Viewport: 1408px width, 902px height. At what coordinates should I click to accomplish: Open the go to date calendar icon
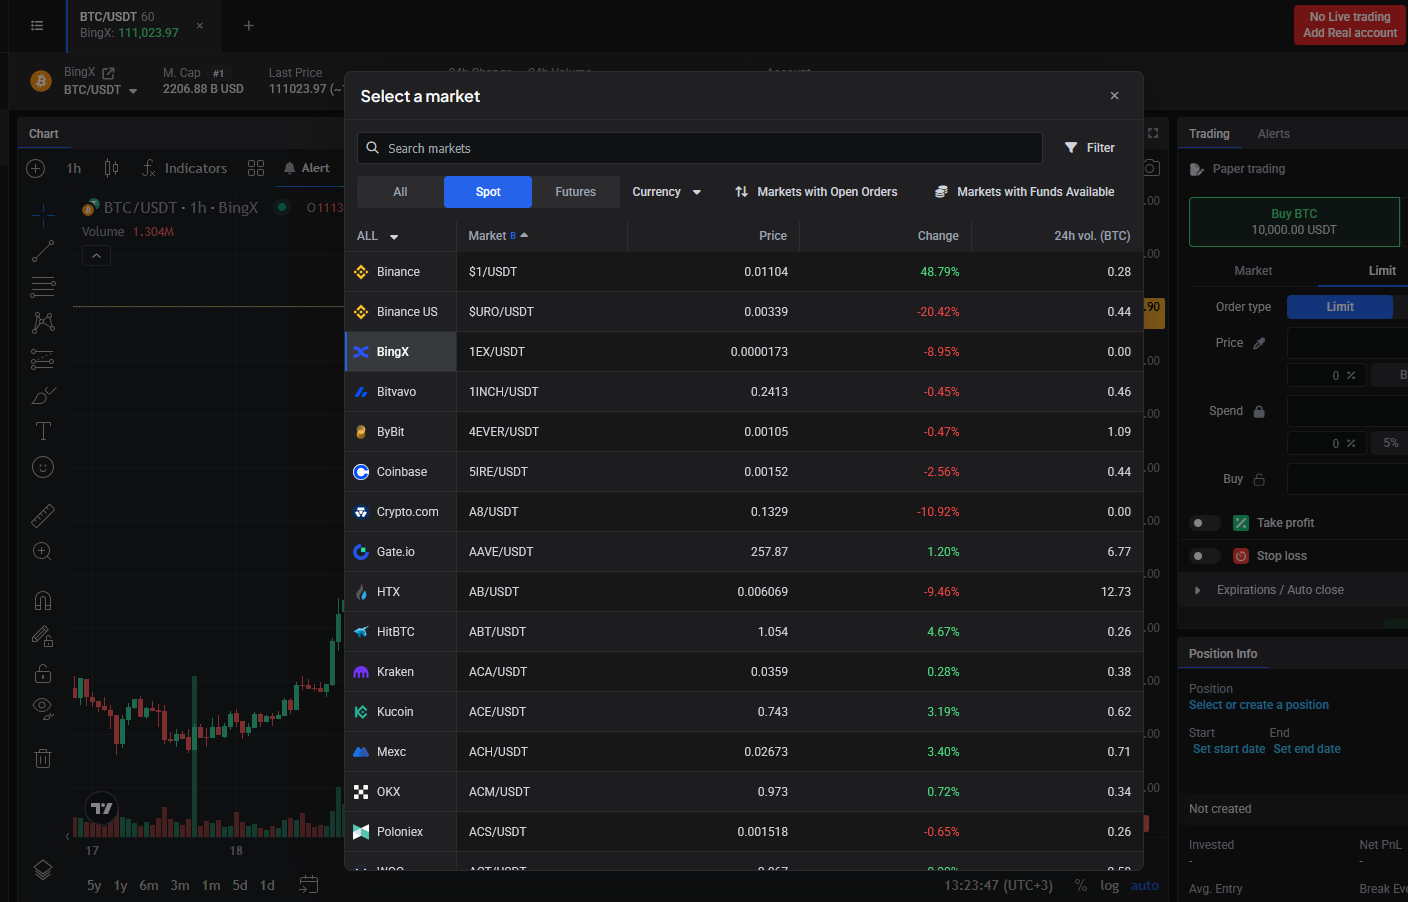309,885
